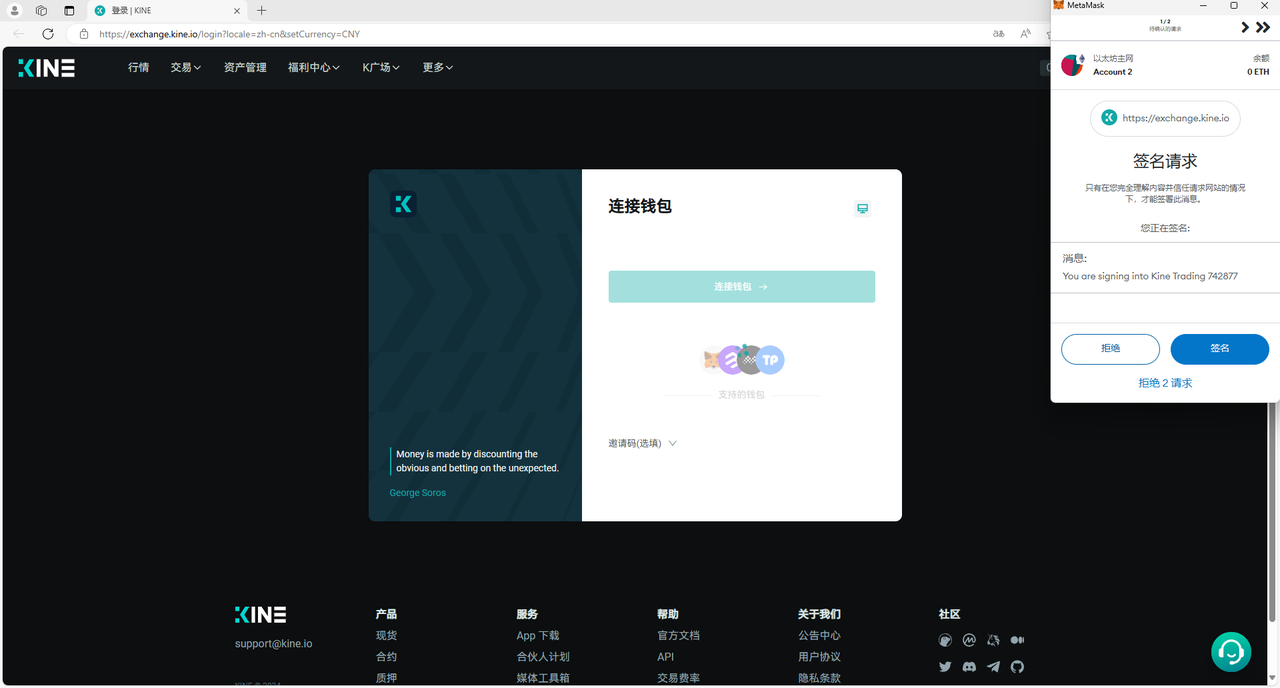Expand the 交易 dropdown menu
The height and width of the screenshot is (688, 1280).
point(185,68)
